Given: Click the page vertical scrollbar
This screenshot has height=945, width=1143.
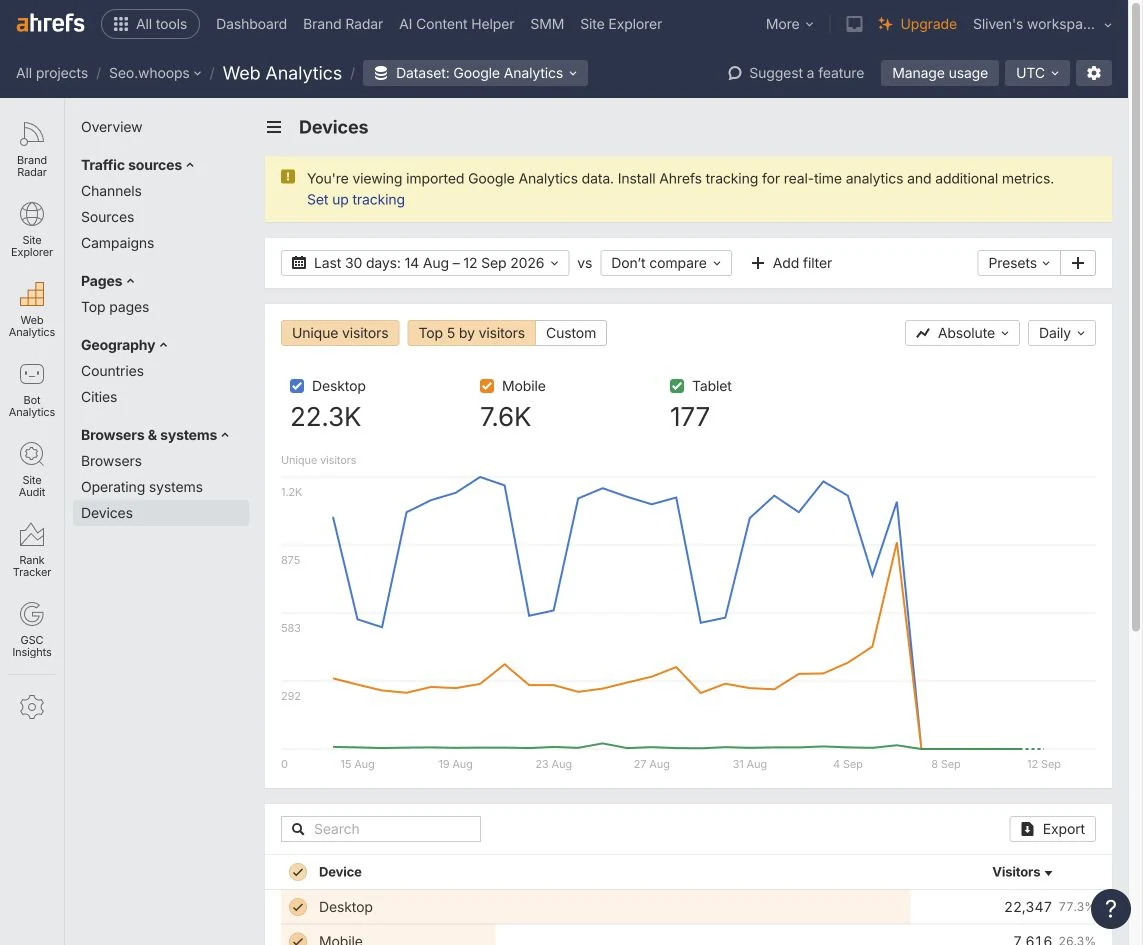Looking at the screenshot, I should [x=1136, y=315].
